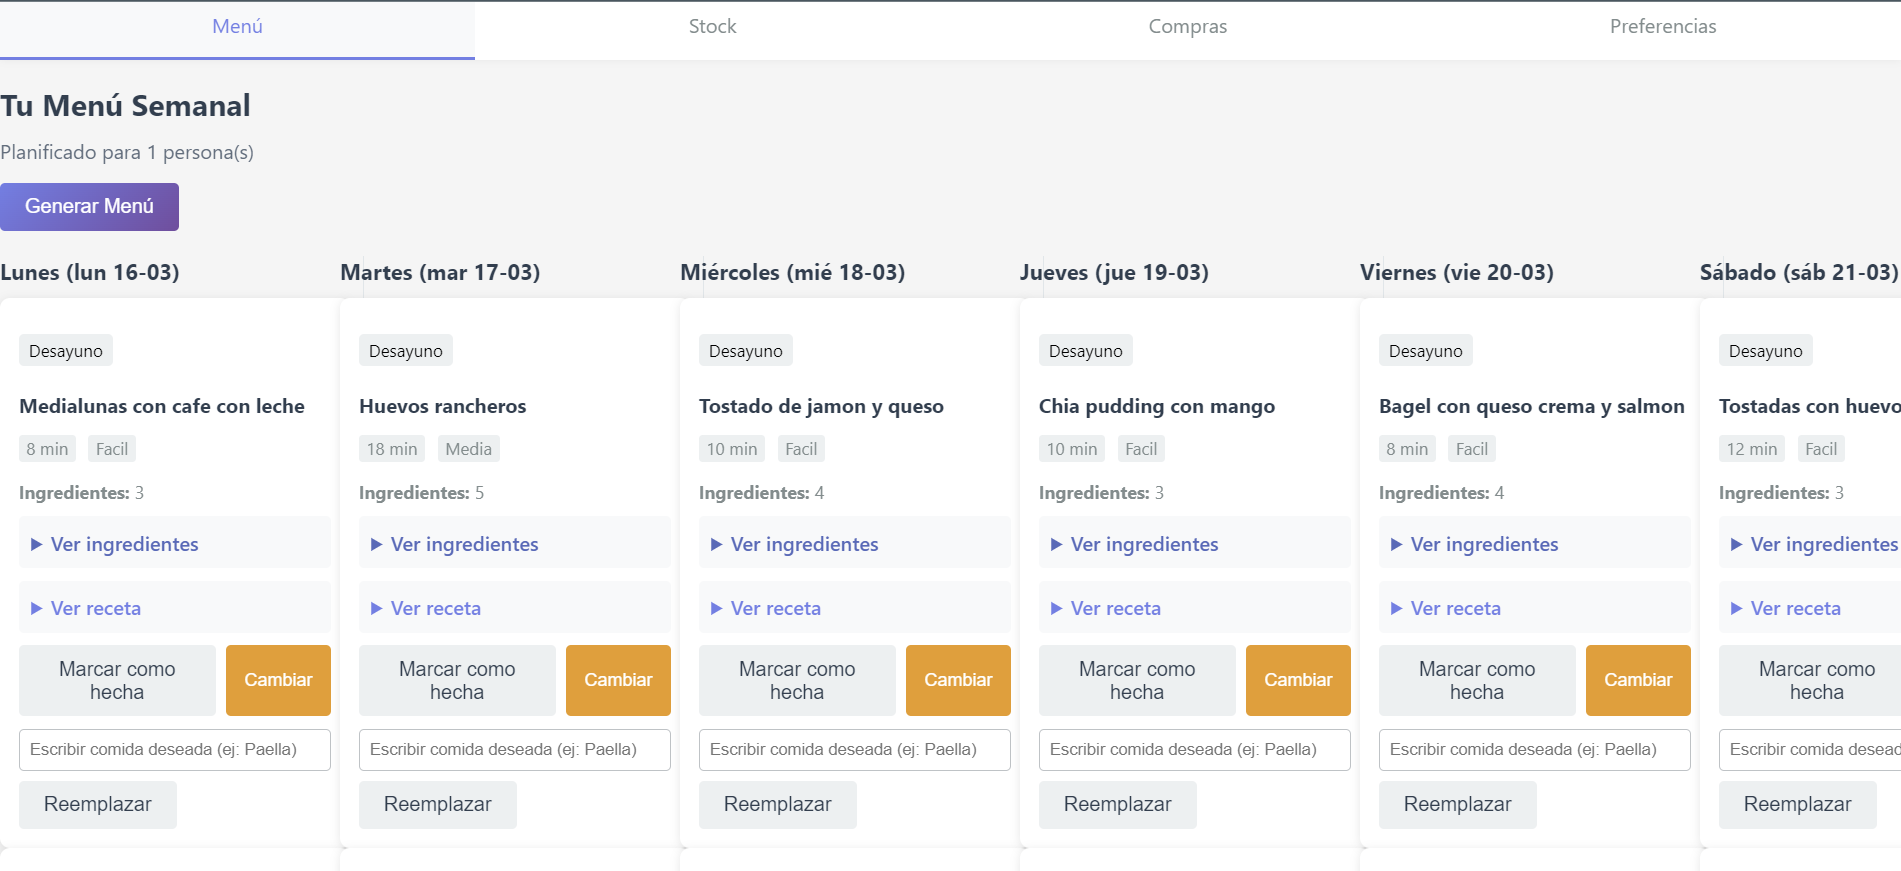Click Reemplazar under Friday's Bagel breakfast
1901x871 pixels.
click(1457, 804)
